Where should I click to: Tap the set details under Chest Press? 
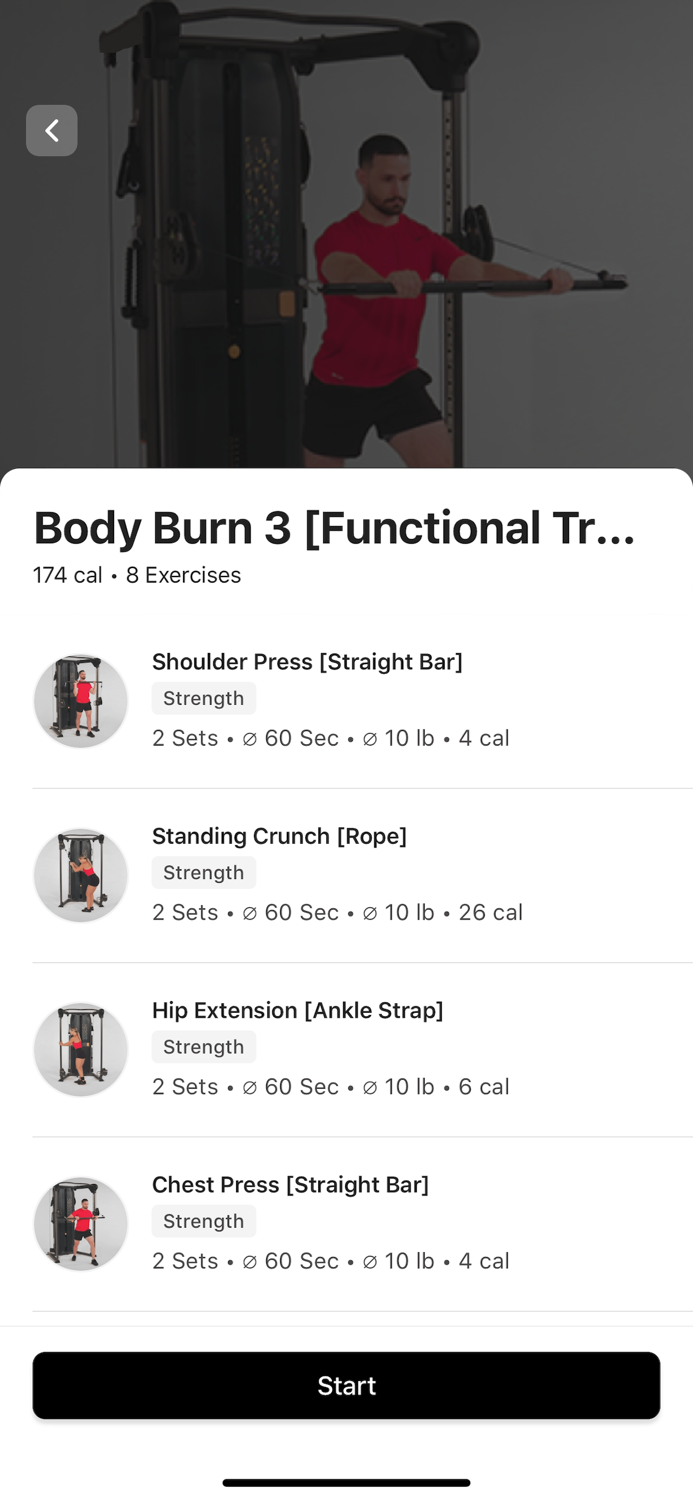330,1261
